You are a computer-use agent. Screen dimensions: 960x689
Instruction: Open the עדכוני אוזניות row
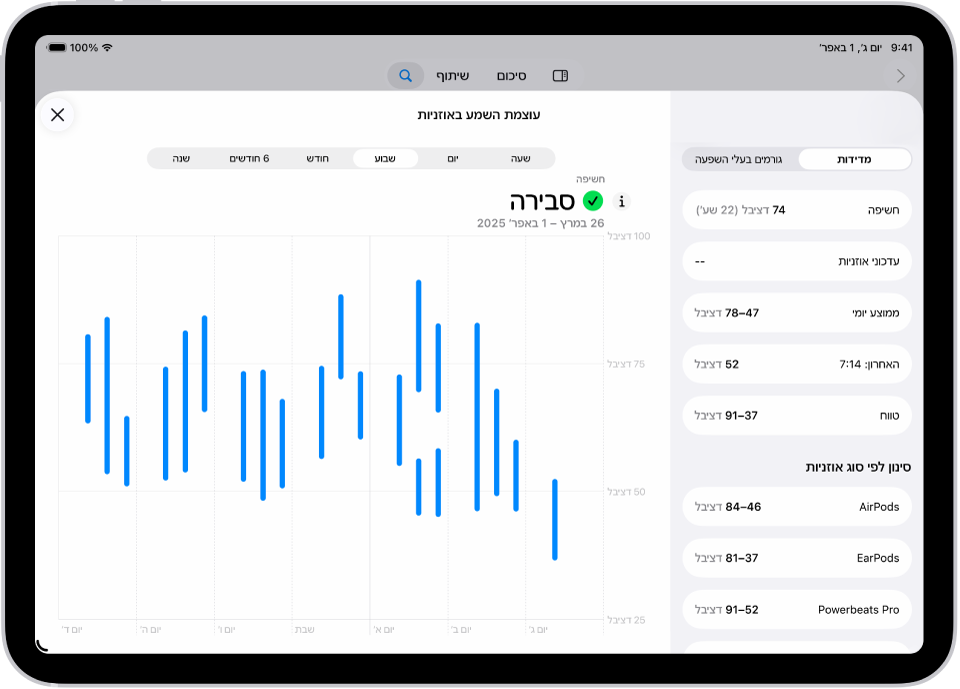797,262
